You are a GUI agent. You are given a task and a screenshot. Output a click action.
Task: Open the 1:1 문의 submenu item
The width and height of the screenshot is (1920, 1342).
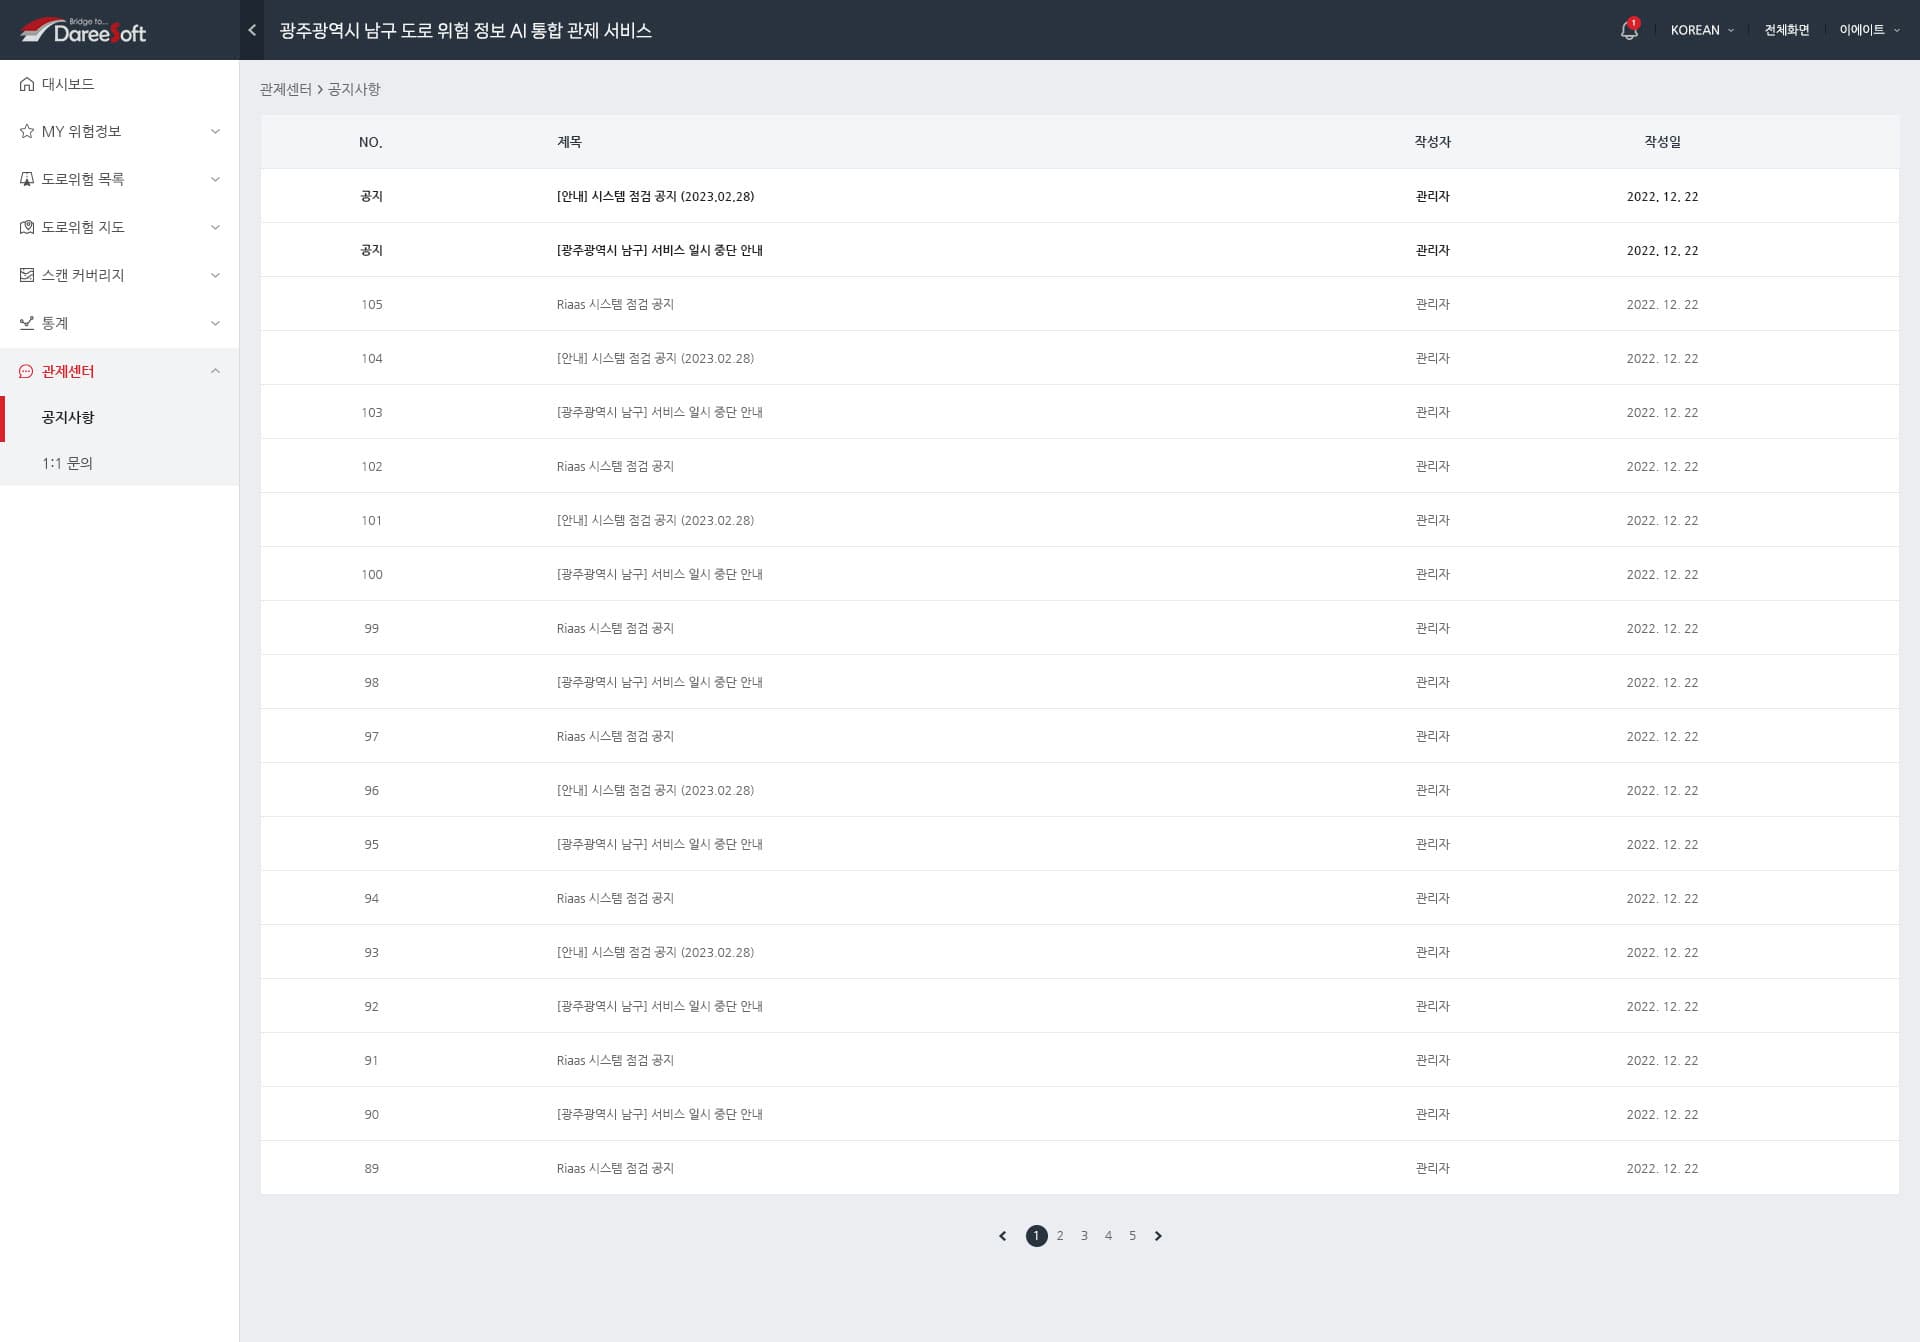pyautogui.click(x=67, y=463)
